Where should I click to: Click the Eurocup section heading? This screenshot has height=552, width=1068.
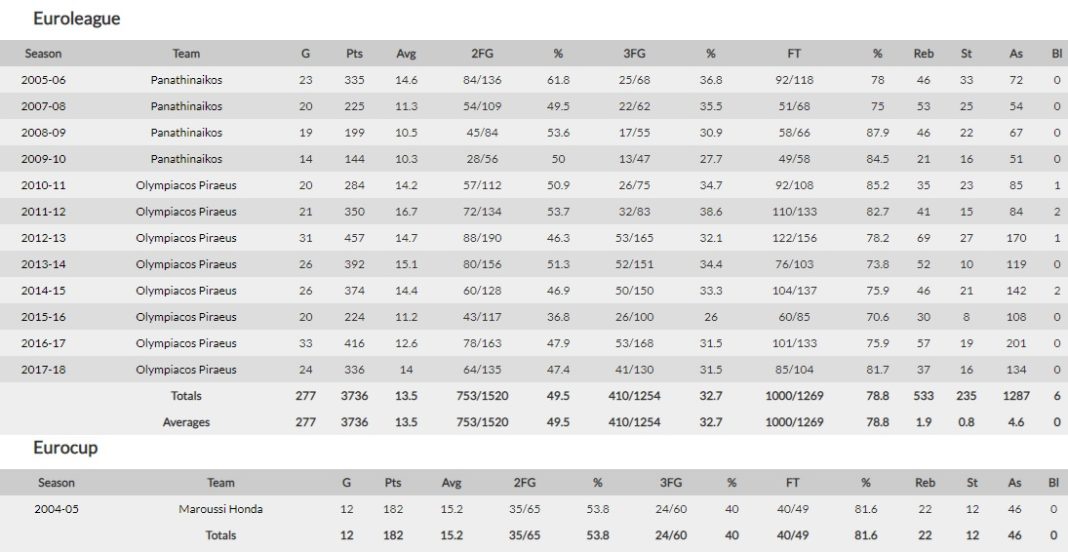click(65, 448)
